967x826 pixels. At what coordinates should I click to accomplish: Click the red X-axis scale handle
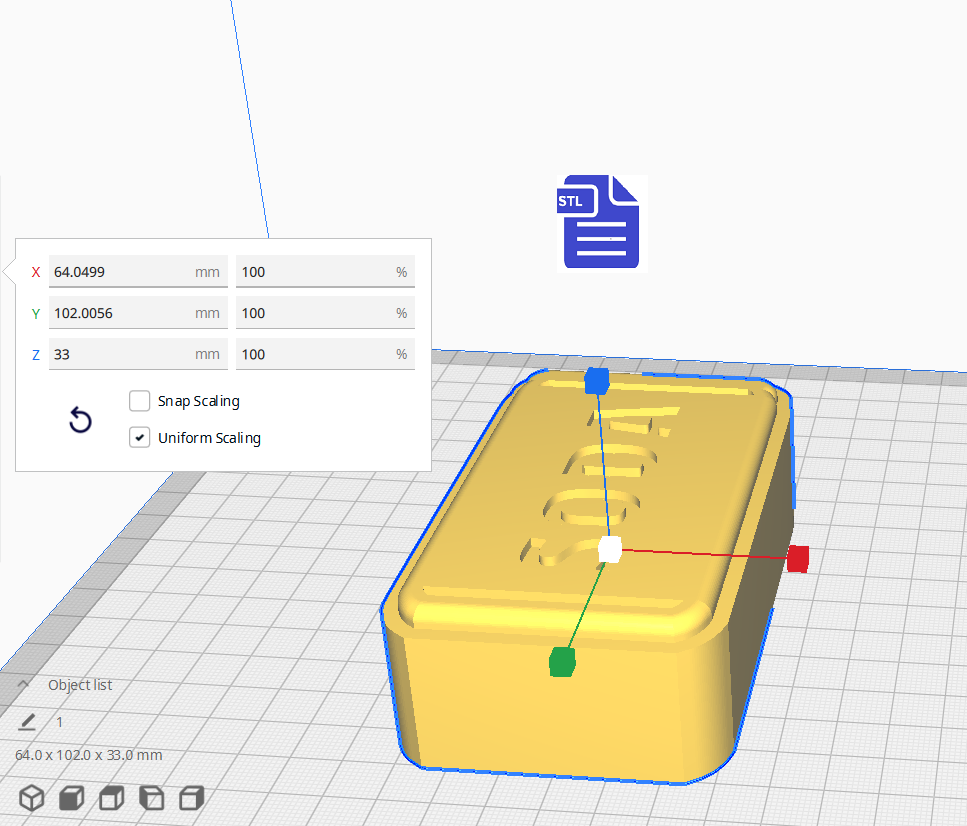(797, 559)
